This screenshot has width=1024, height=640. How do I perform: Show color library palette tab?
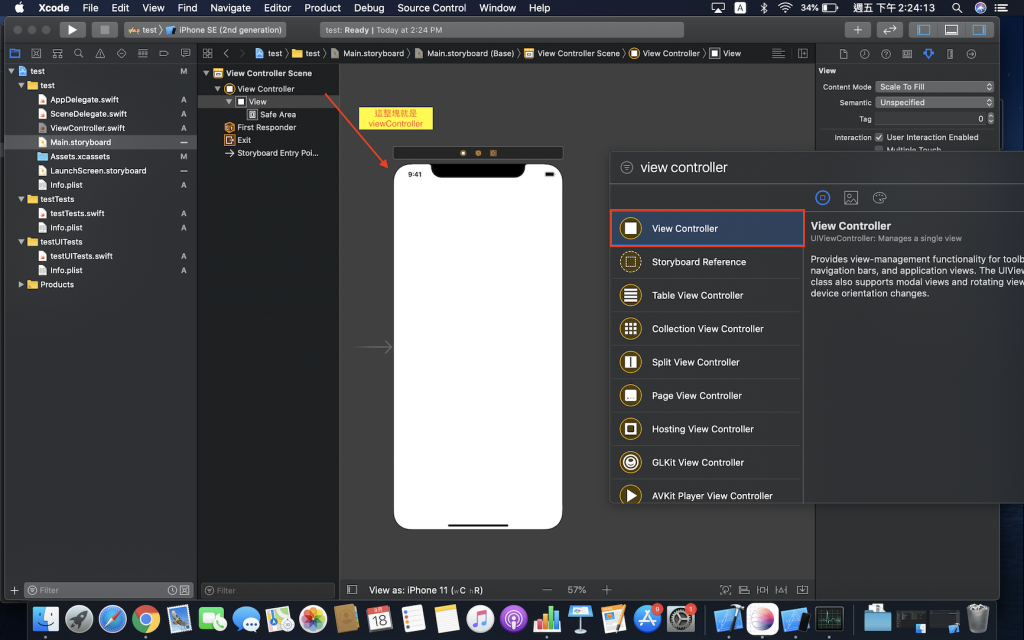pyautogui.click(x=880, y=198)
